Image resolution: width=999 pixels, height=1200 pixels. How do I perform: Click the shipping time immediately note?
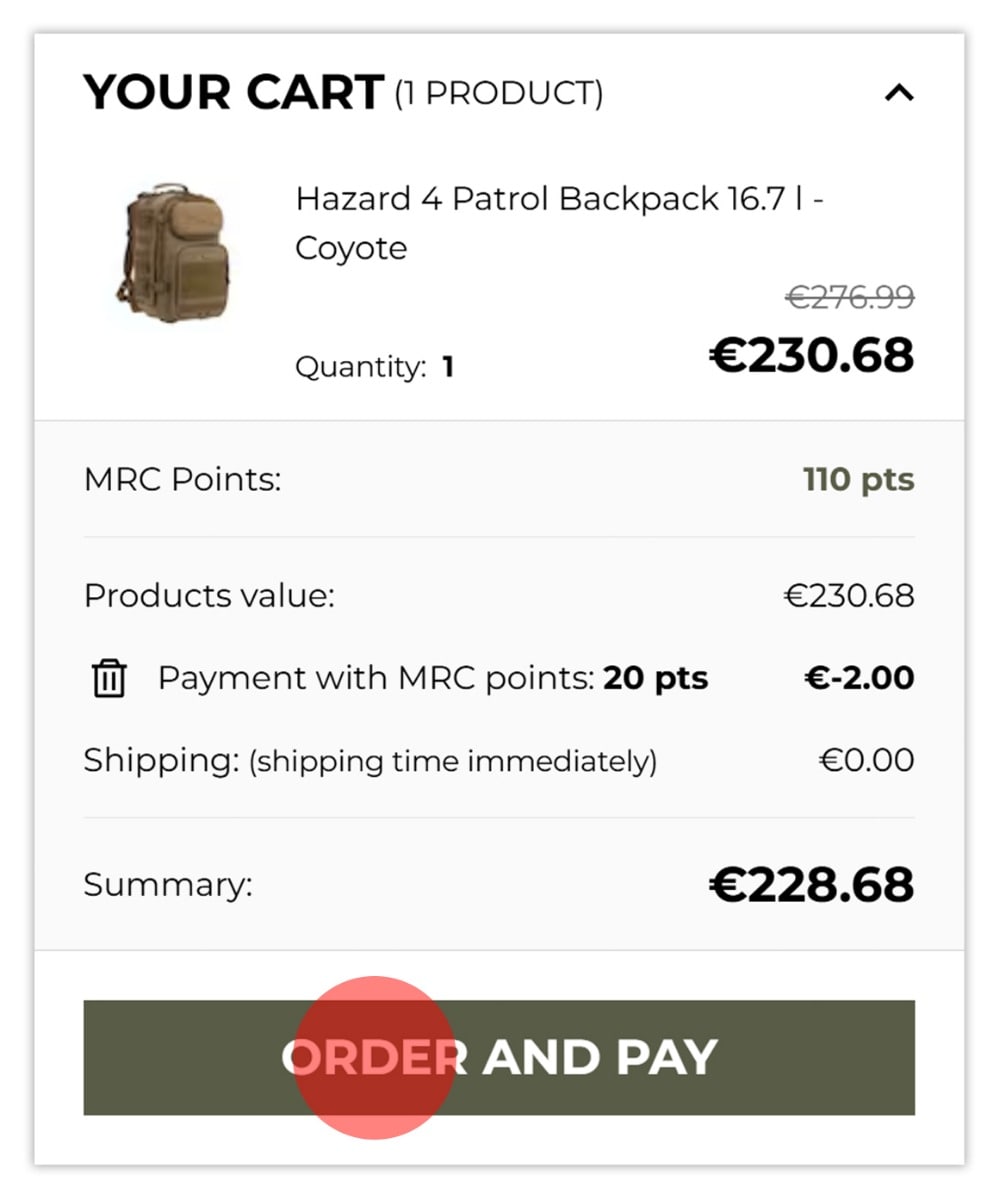[453, 763]
